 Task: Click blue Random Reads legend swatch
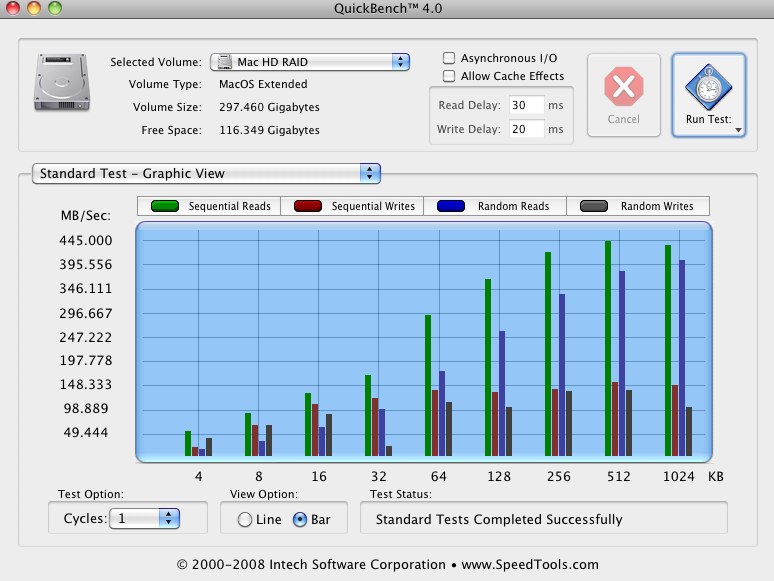point(451,206)
